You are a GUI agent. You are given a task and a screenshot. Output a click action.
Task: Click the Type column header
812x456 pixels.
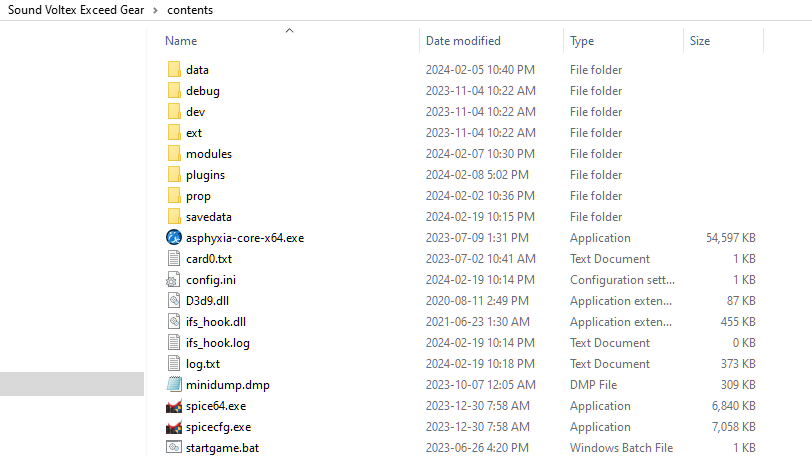pyautogui.click(x=582, y=41)
